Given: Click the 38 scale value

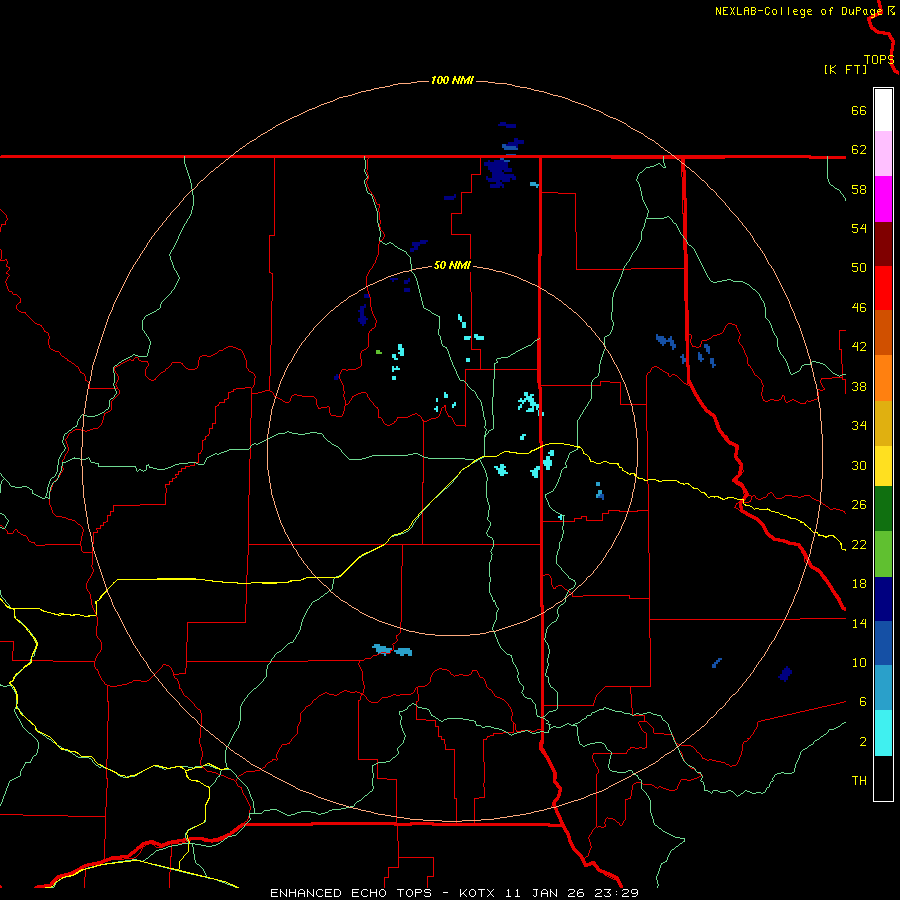Looking at the screenshot, I should point(859,386).
